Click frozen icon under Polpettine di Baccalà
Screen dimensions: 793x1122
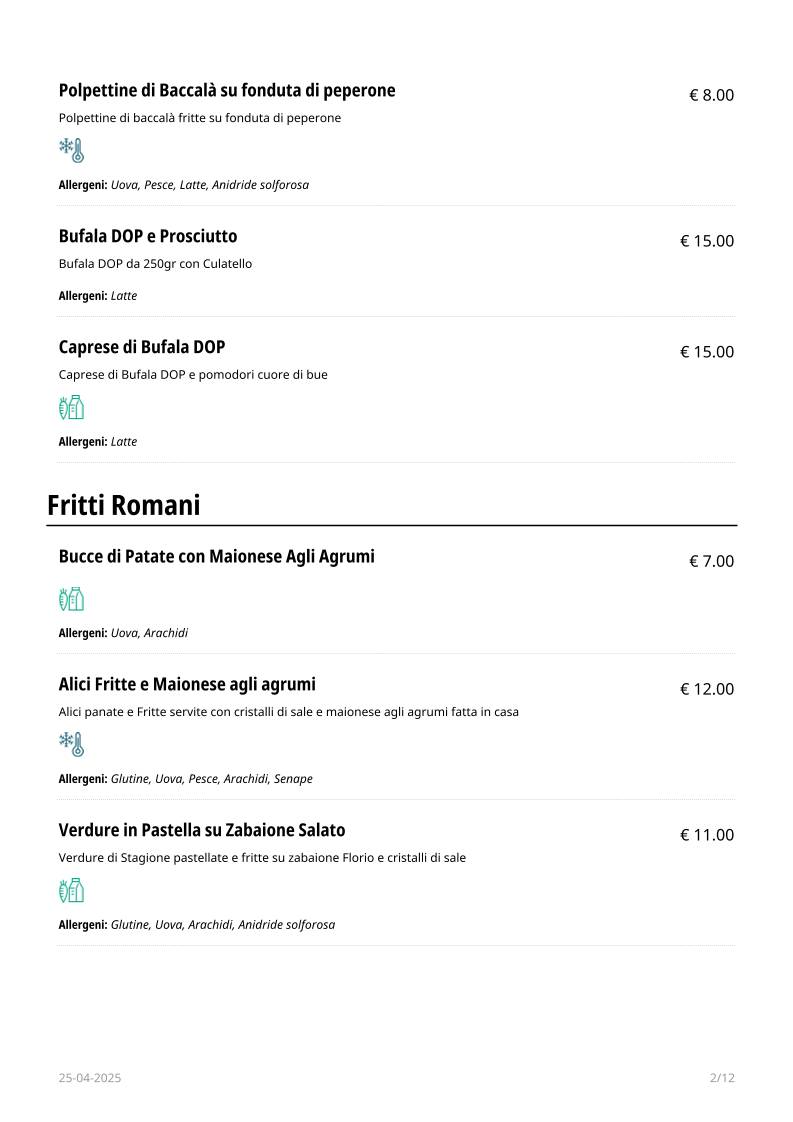(x=72, y=150)
